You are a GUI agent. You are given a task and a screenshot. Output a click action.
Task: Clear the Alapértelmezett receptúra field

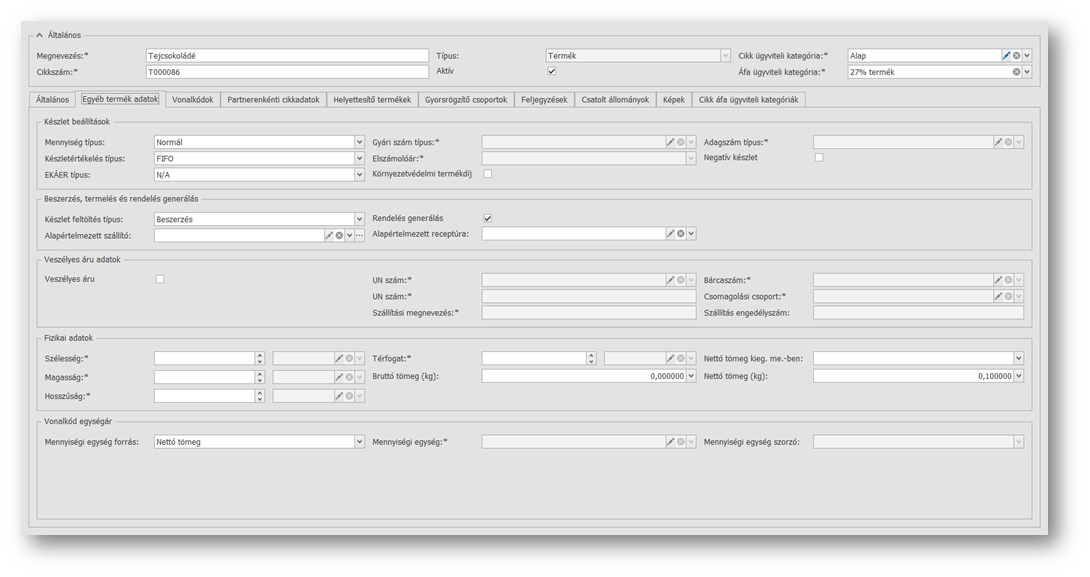click(x=681, y=234)
